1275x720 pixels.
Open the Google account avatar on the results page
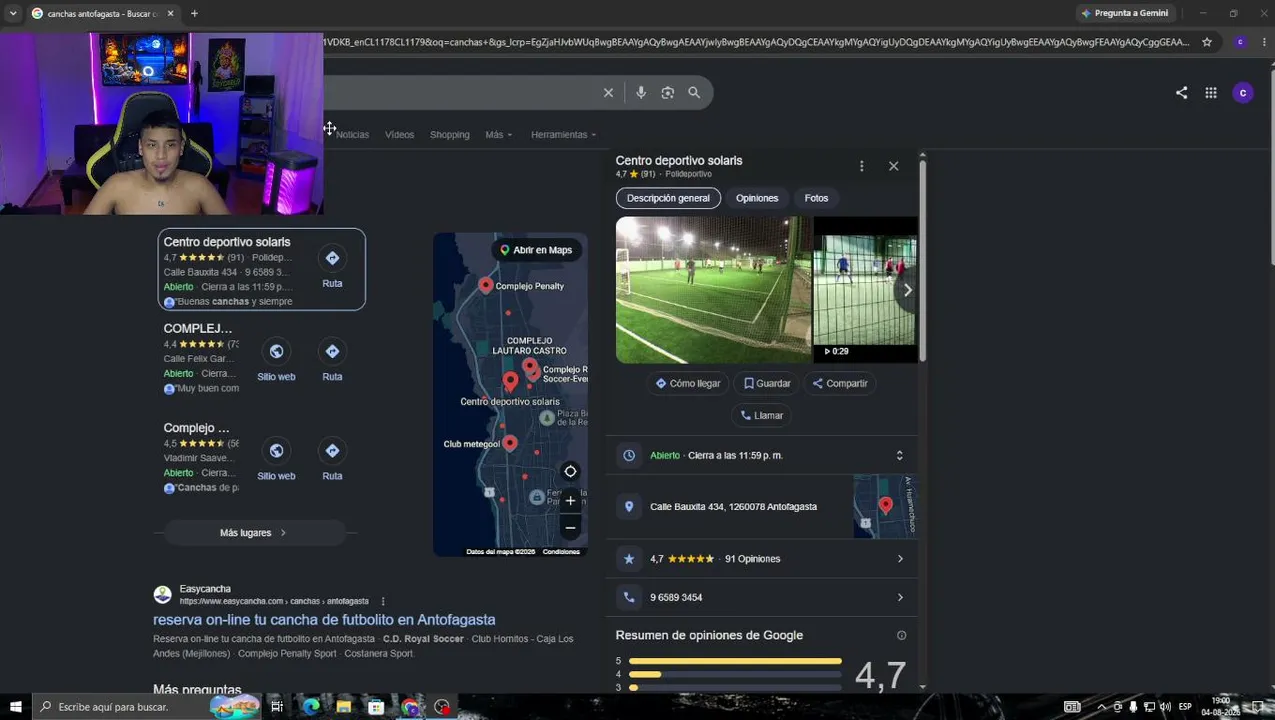[x=1243, y=93]
